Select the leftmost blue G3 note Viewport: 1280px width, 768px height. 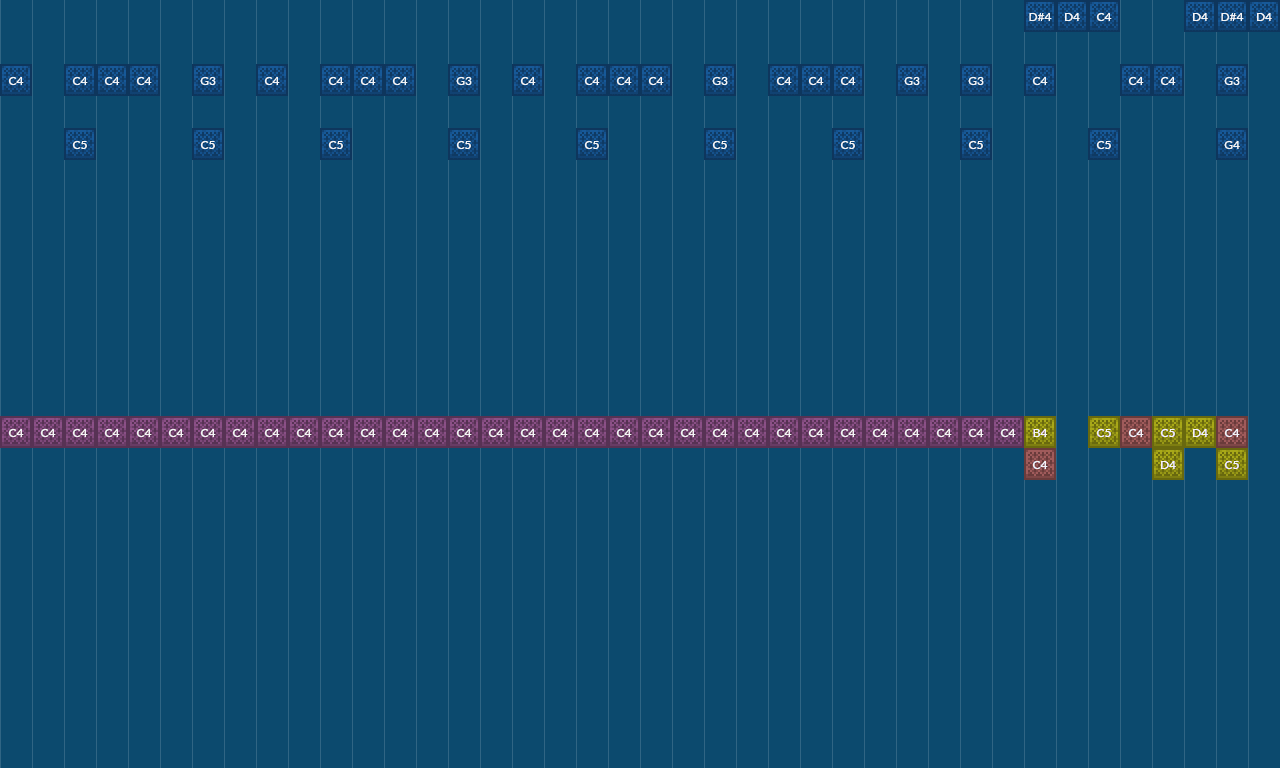208,80
